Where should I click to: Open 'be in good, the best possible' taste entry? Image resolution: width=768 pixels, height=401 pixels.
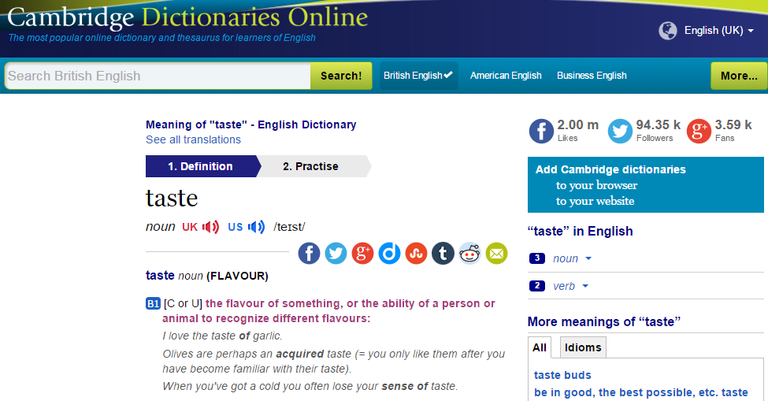[x=641, y=392]
